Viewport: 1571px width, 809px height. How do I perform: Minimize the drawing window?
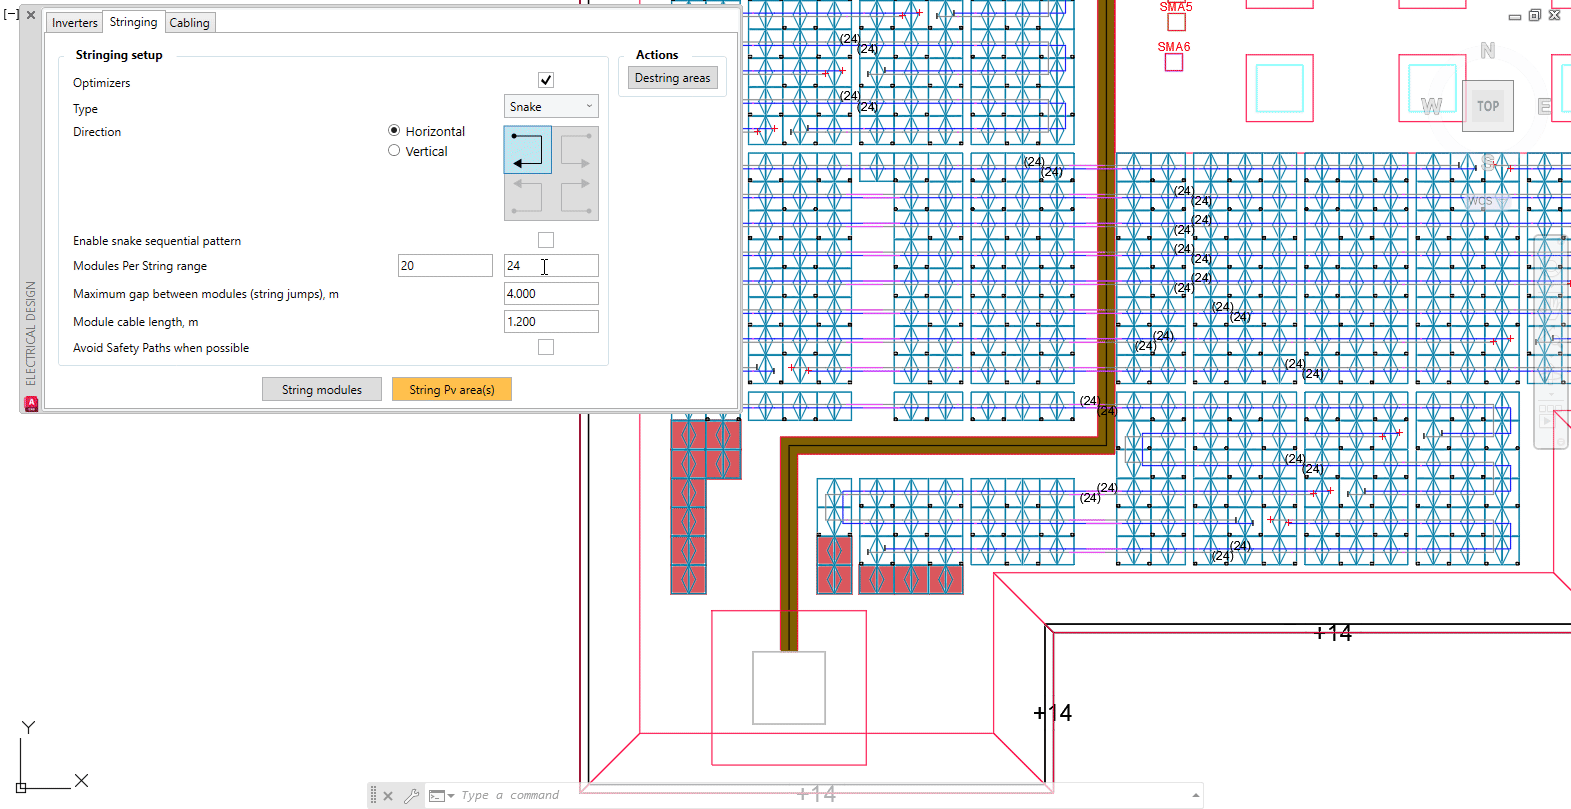[x=1515, y=16]
